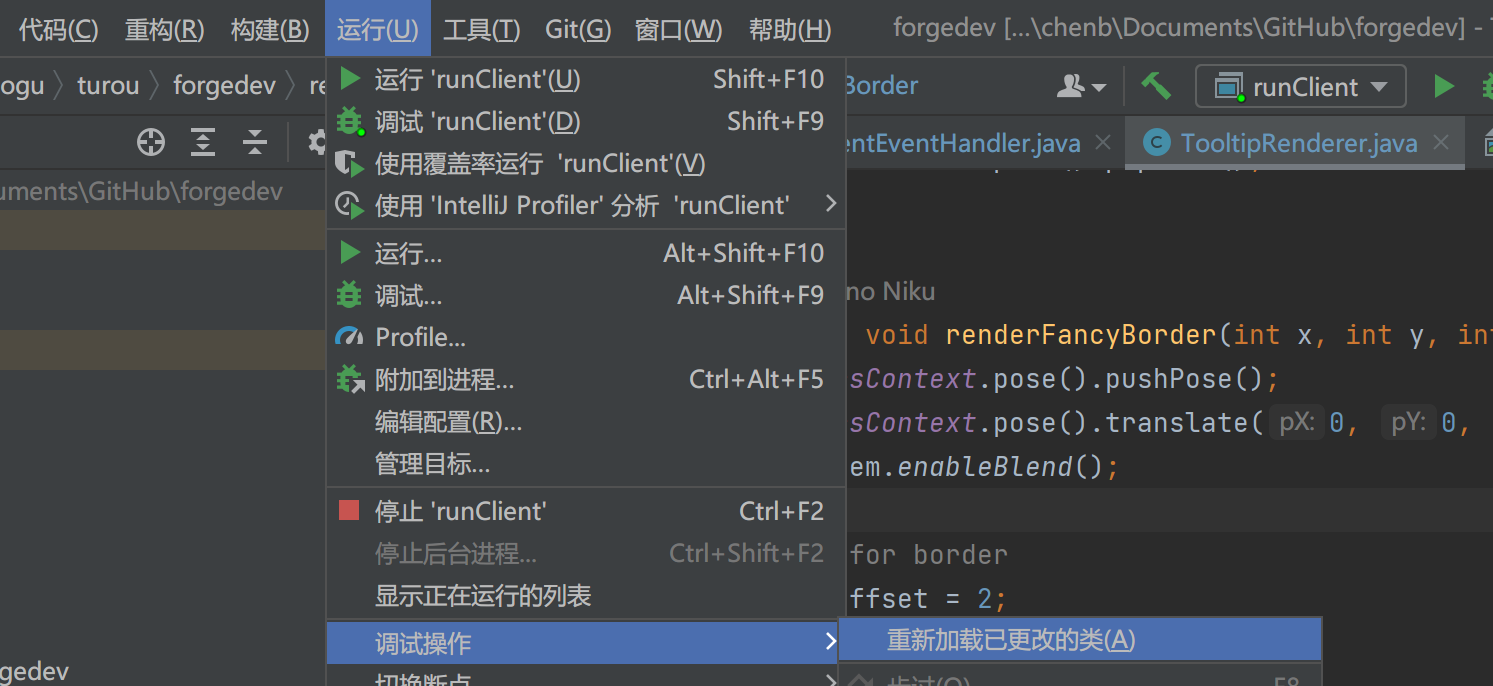The height and width of the screenshot is (686, 1493).
Task: Open Profile... from the Run menu
Action: point(420,338)
